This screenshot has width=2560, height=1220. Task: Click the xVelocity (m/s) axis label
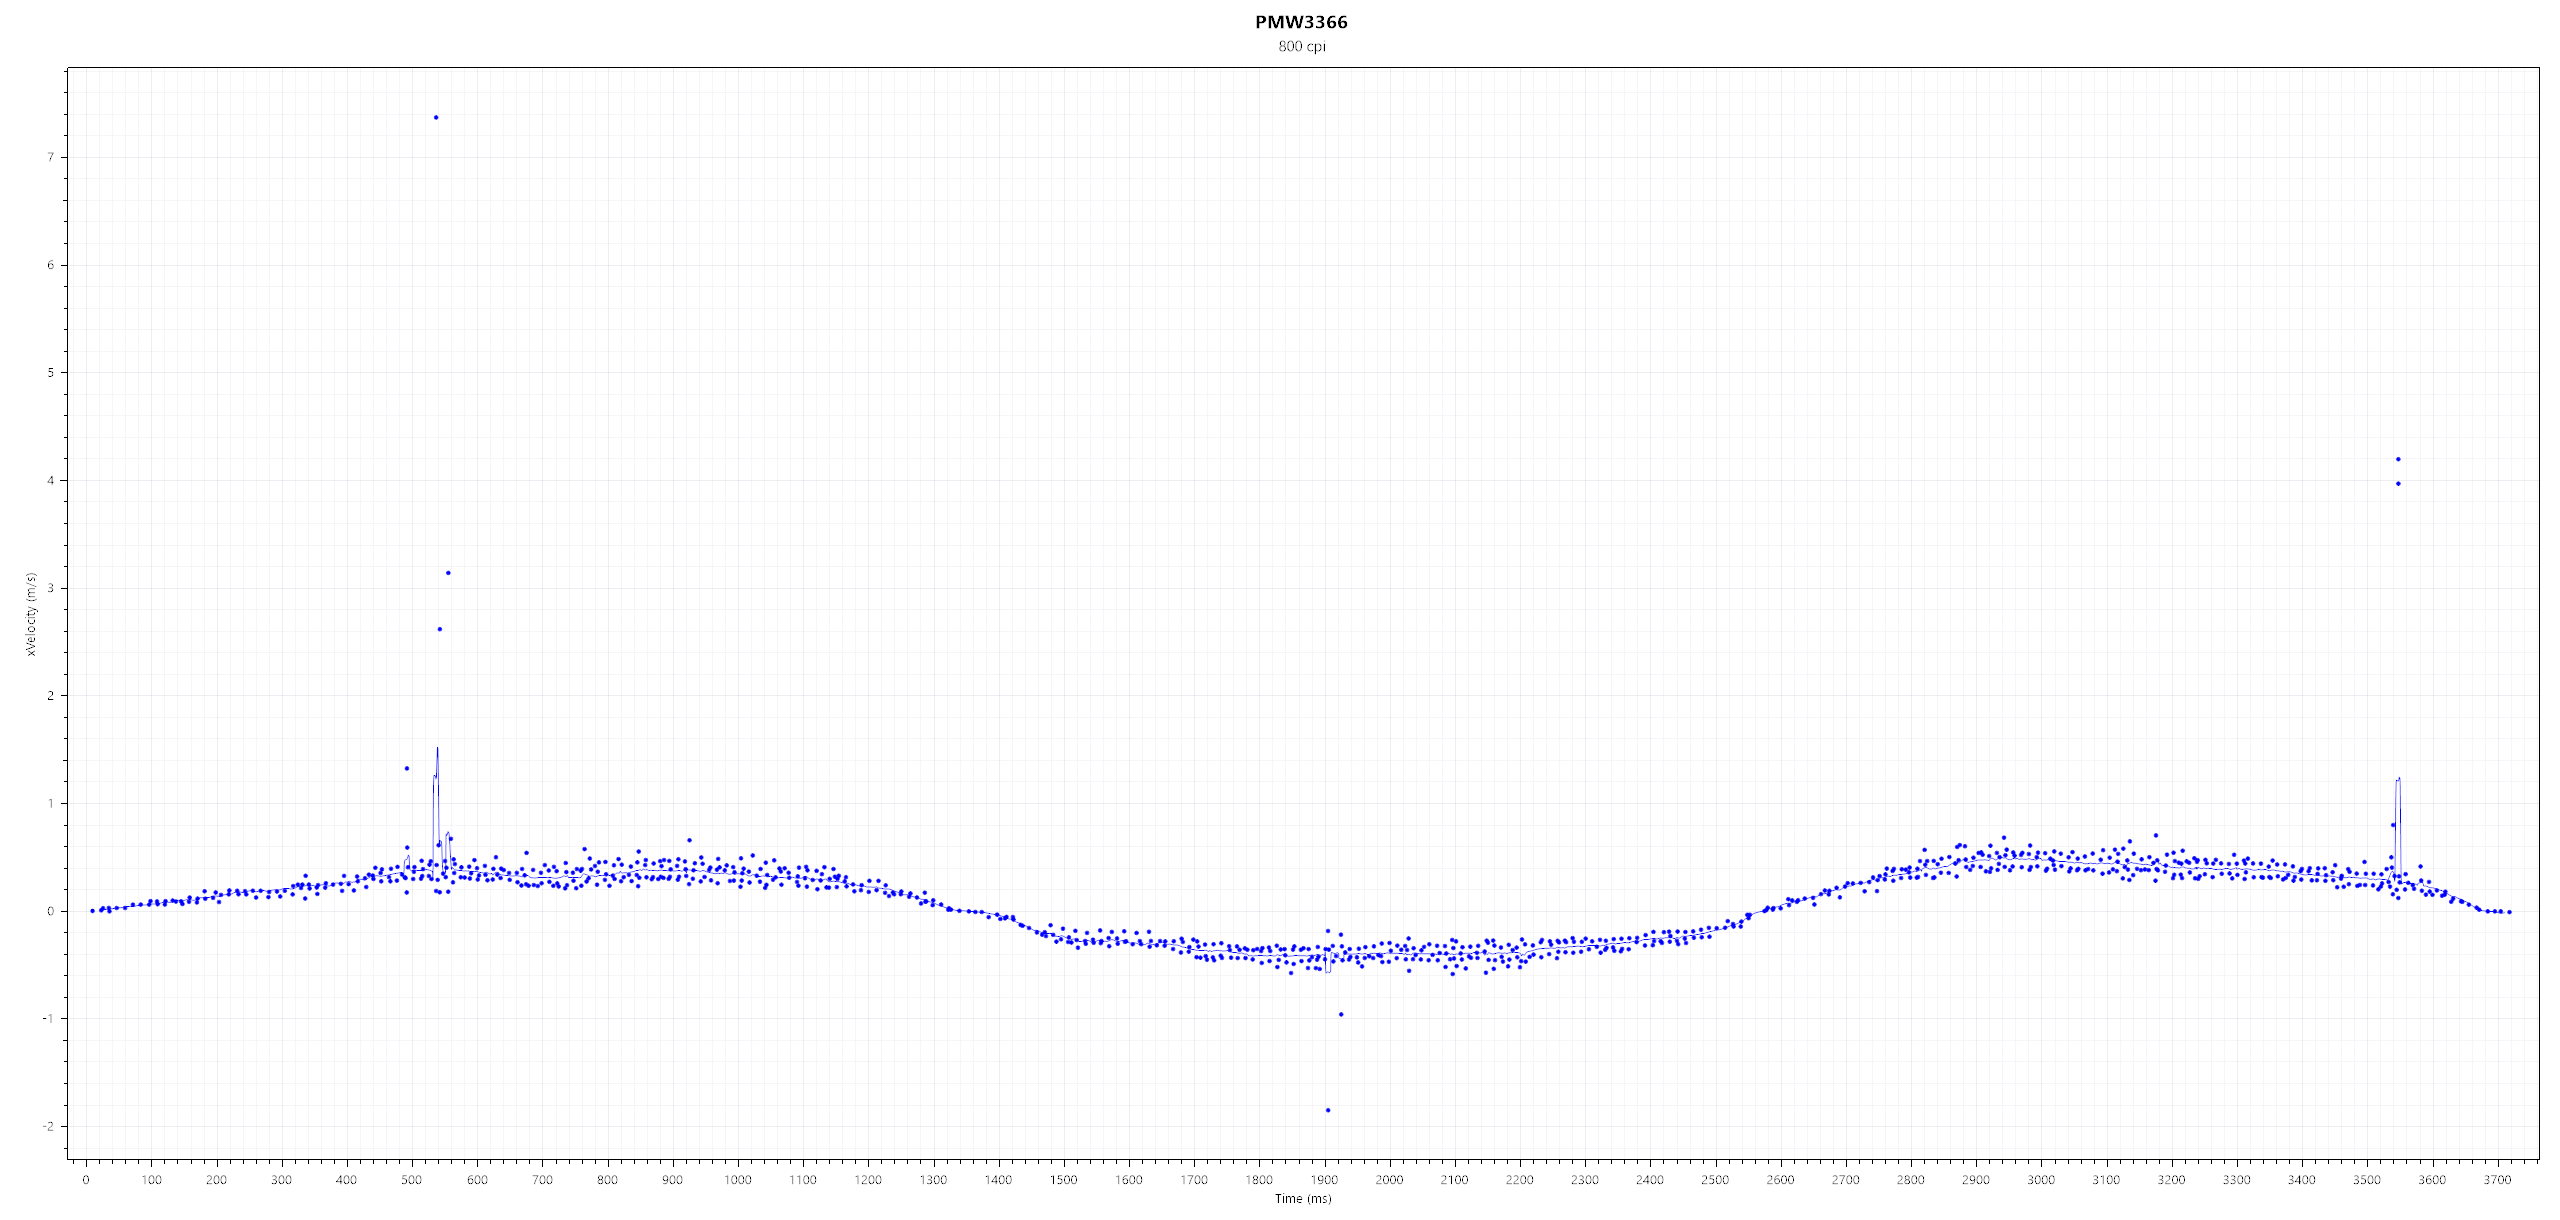[x=31, y=614]
